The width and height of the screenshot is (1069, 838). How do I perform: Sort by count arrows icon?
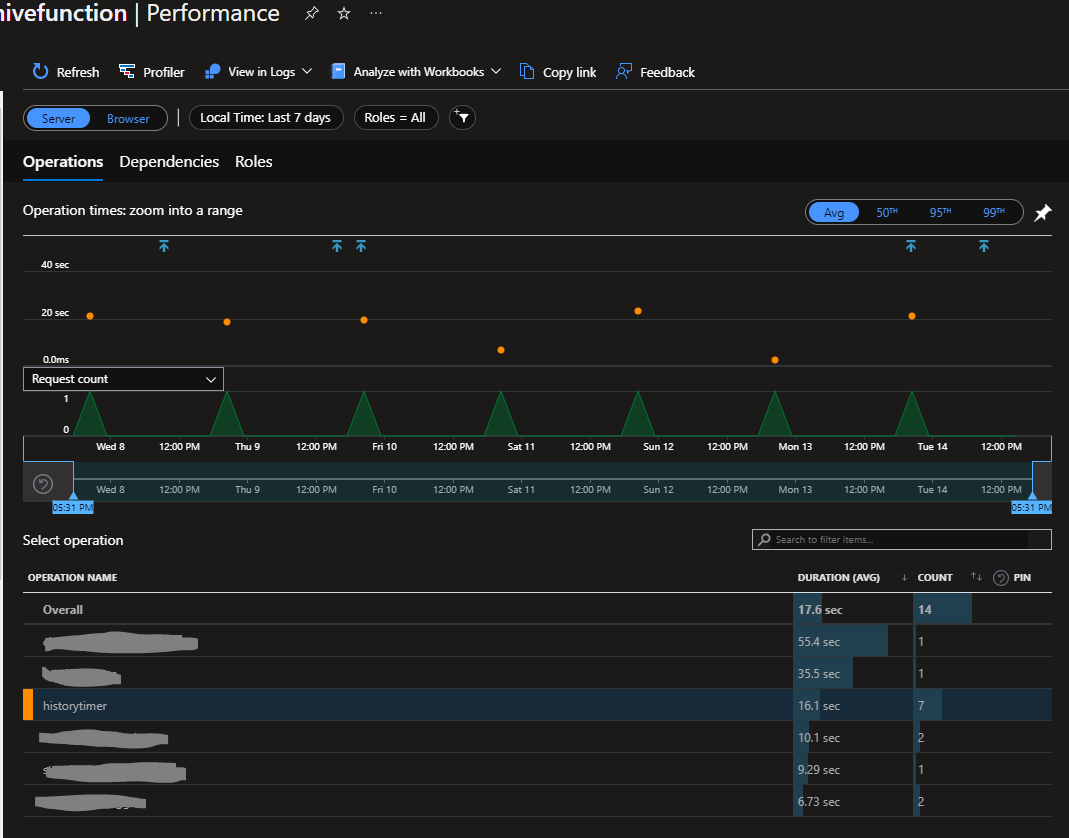coord(976,577)
